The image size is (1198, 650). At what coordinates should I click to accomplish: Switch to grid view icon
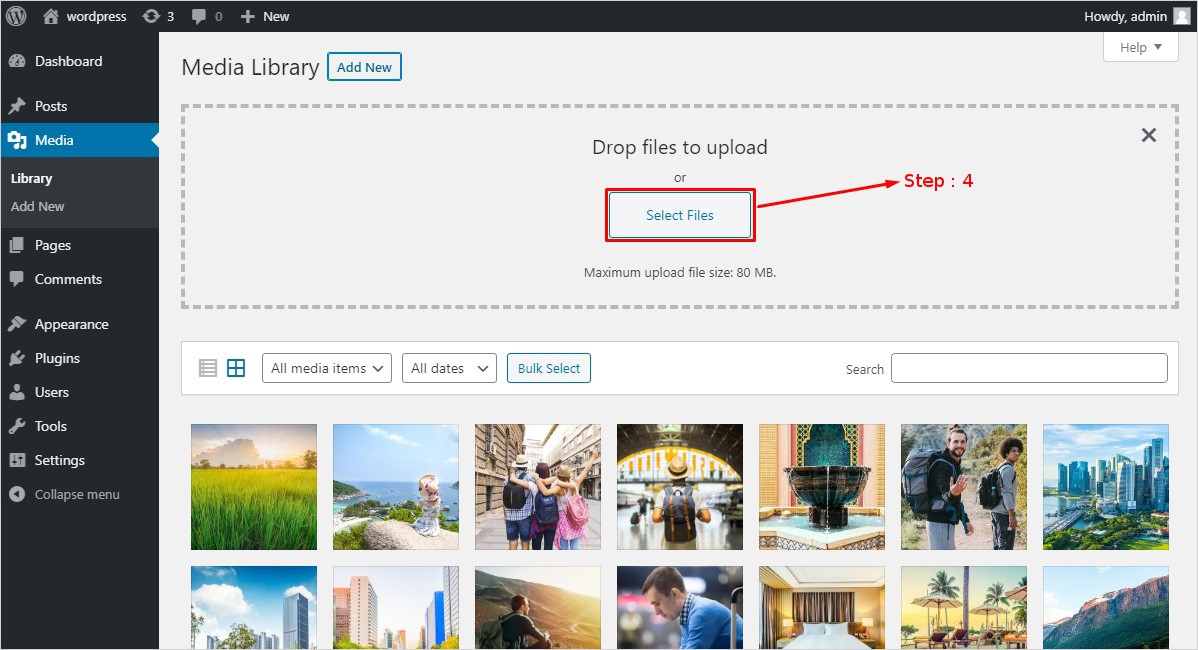tap(236, 368)
